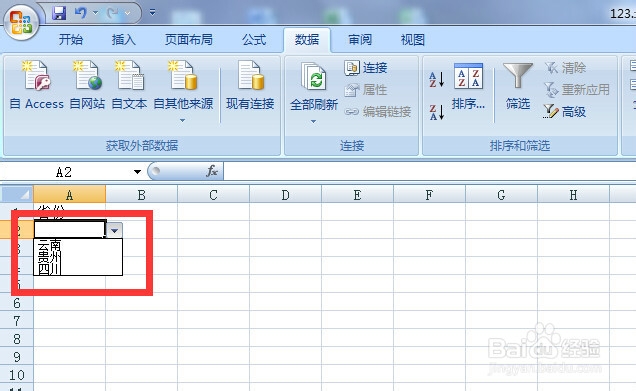This screenshot has height=391, width=636.
Task: Switch to the 插入 tab
Action: (123, 39)
